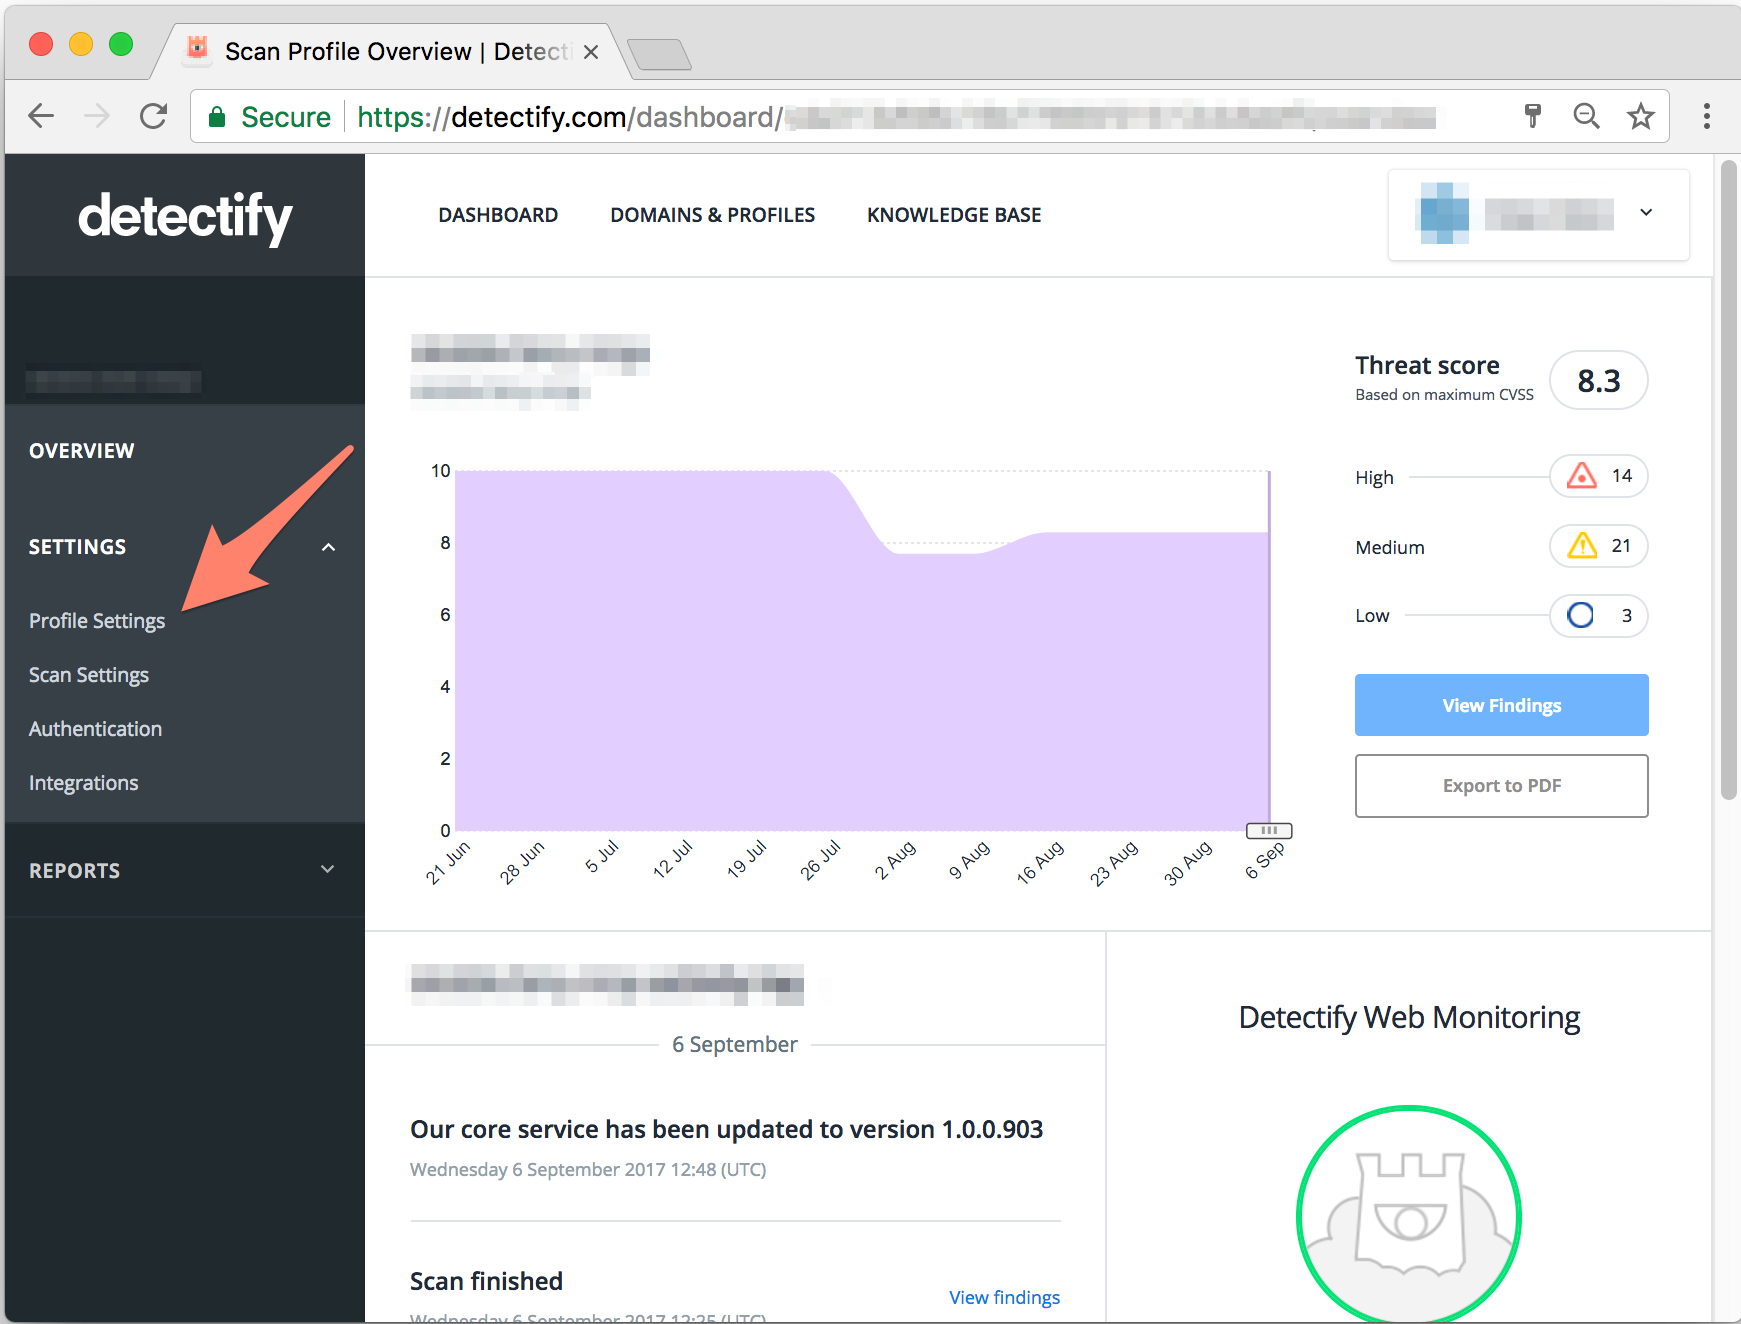
Task: Collapse the Settings sidebar section
Action: [x=328, y=547]
